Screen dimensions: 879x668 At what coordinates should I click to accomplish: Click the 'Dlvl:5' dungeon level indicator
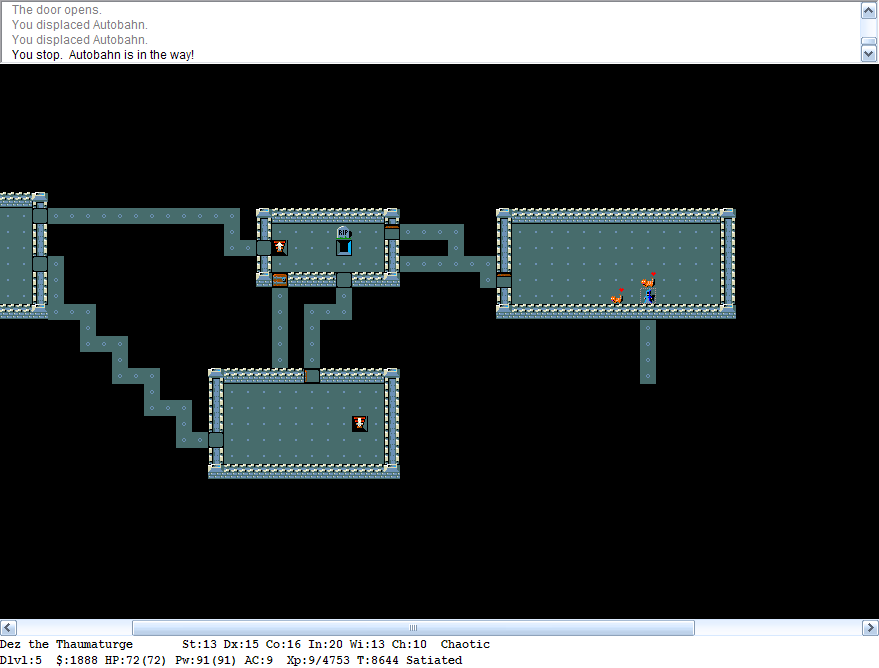(x=21, y=660)
